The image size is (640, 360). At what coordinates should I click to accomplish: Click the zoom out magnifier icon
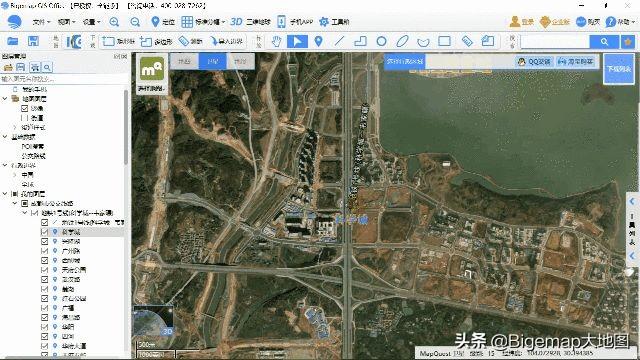135,22
